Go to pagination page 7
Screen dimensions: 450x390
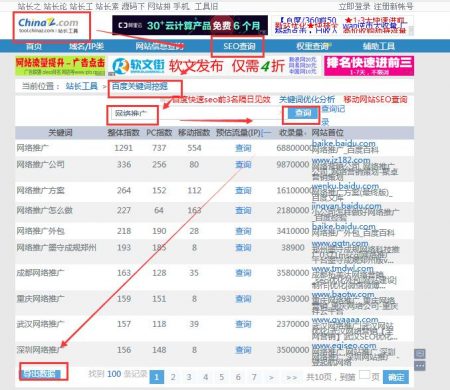254,377
